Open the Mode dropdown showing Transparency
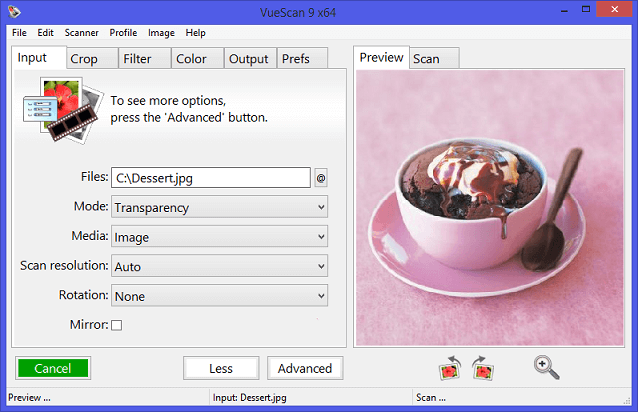This screenshot has width=638, height=412. (x=219, y=207)
